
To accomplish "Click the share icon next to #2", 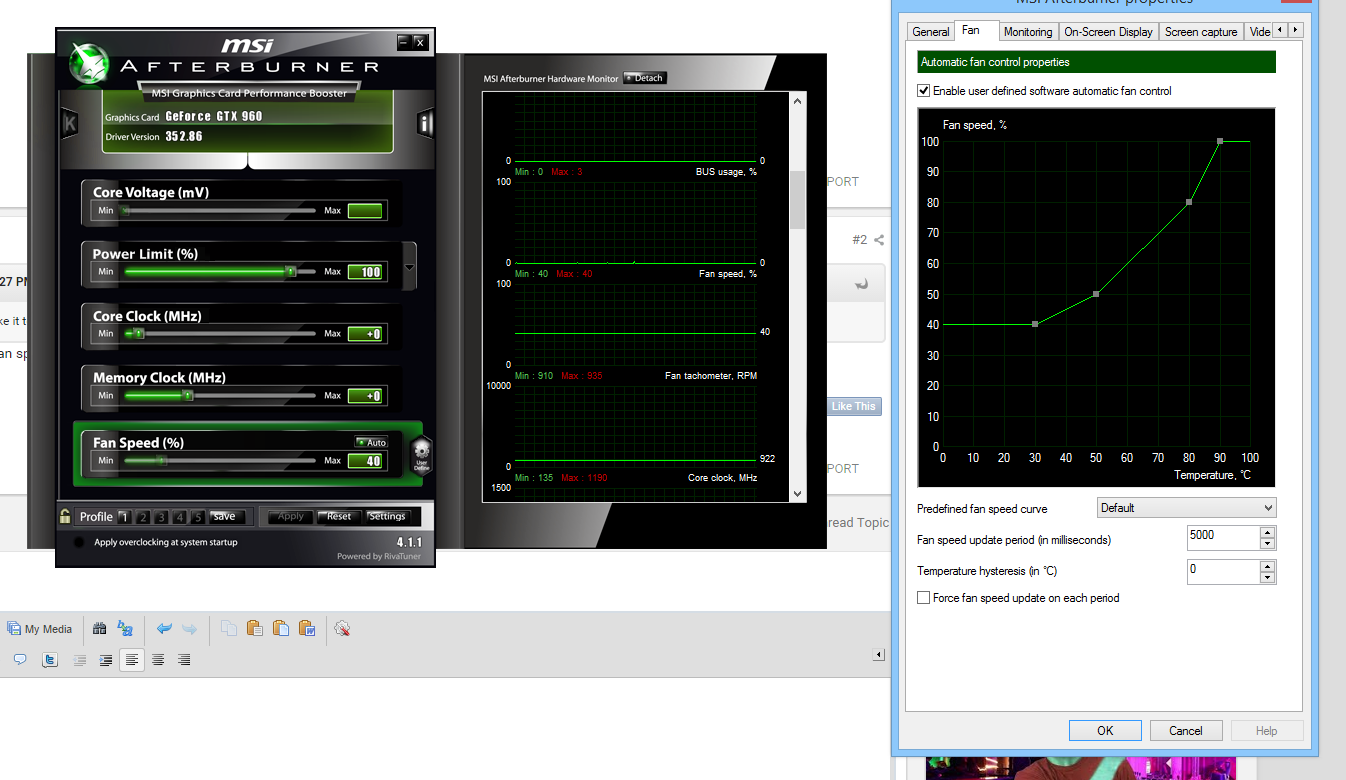I will (x=879, y=240).
